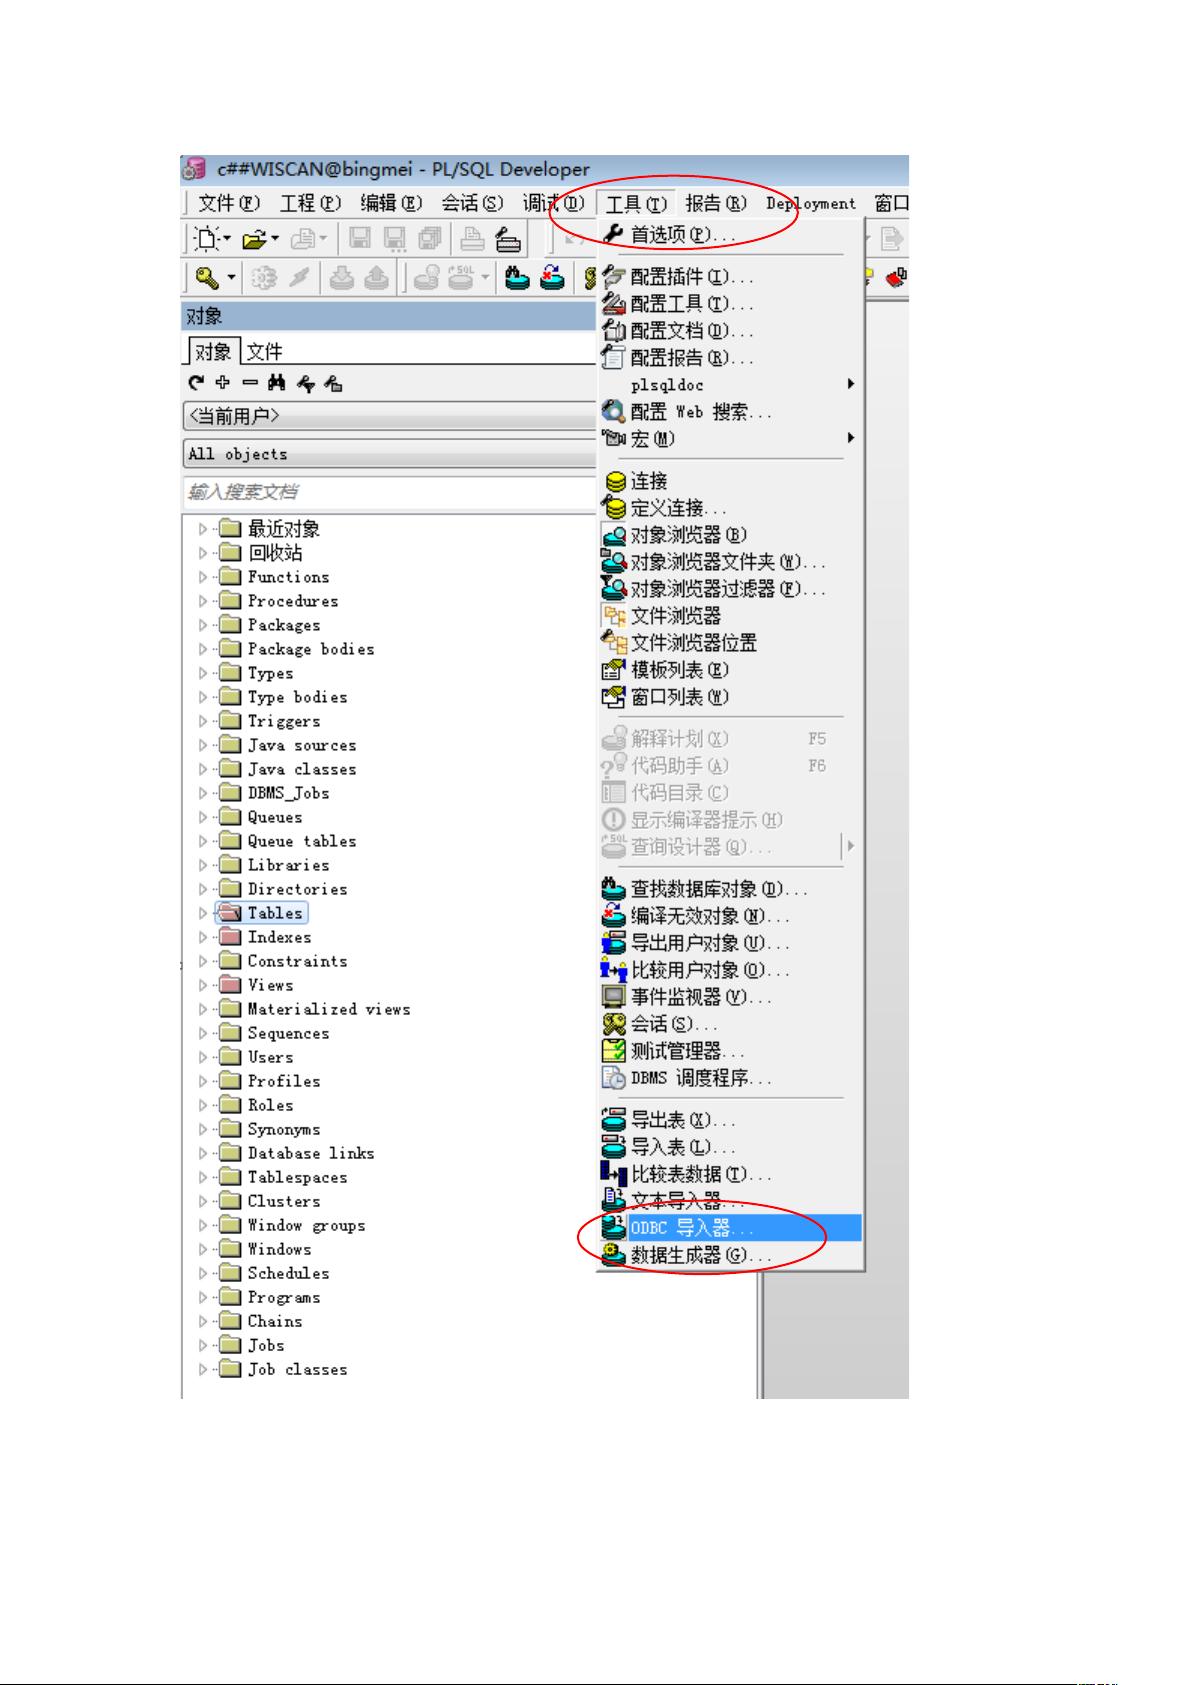
Task: Expand the Functions tree node
Action: [204, 577]
